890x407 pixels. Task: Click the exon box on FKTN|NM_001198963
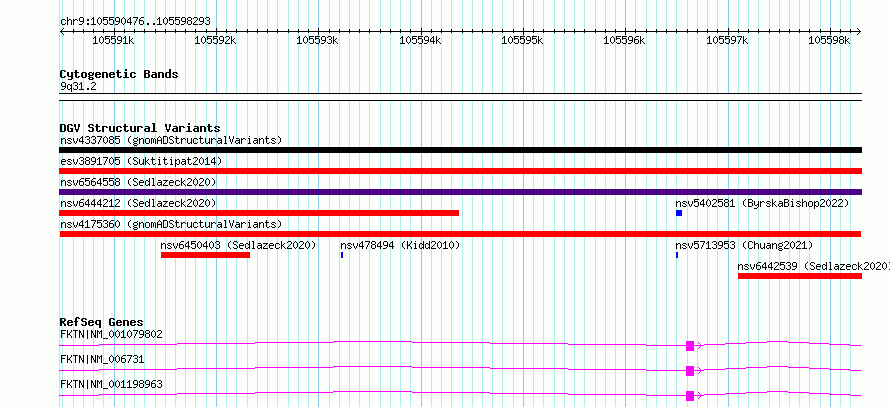[690, 395]
